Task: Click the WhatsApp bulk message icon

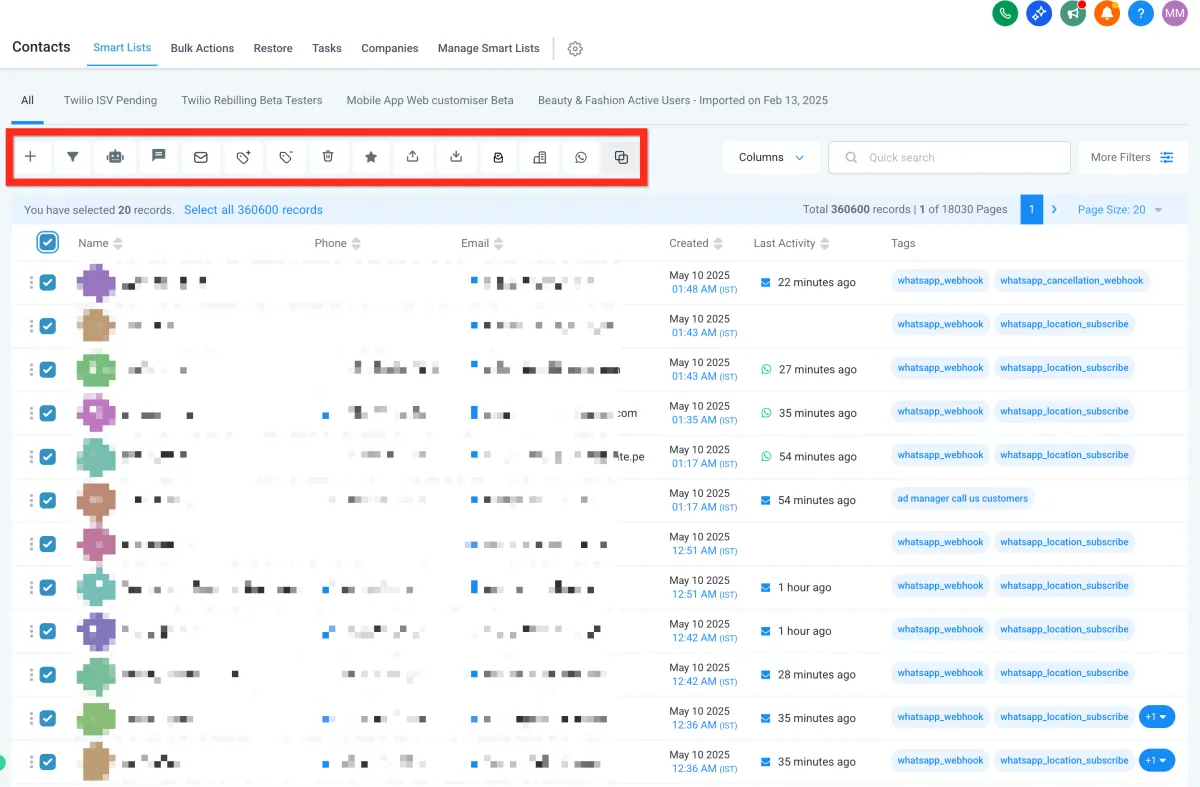Action: (x=581, y=157)
